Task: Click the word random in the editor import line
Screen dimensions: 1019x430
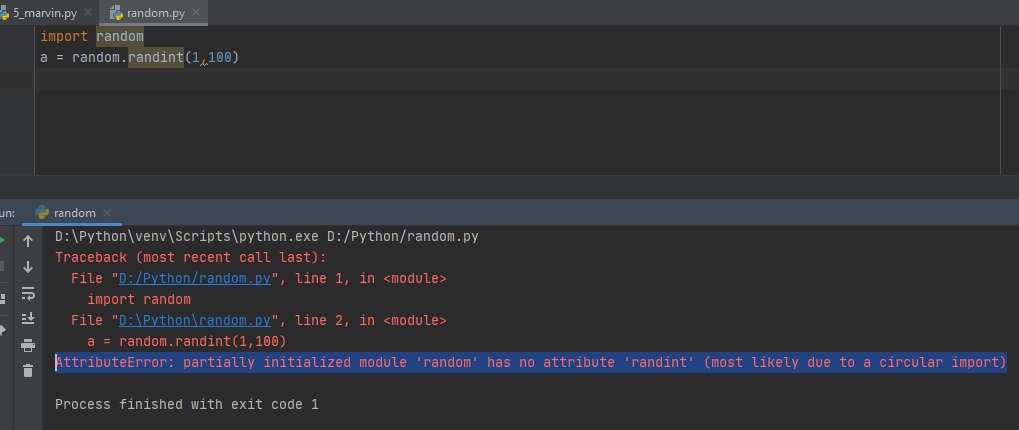Action: coord(120,36)
